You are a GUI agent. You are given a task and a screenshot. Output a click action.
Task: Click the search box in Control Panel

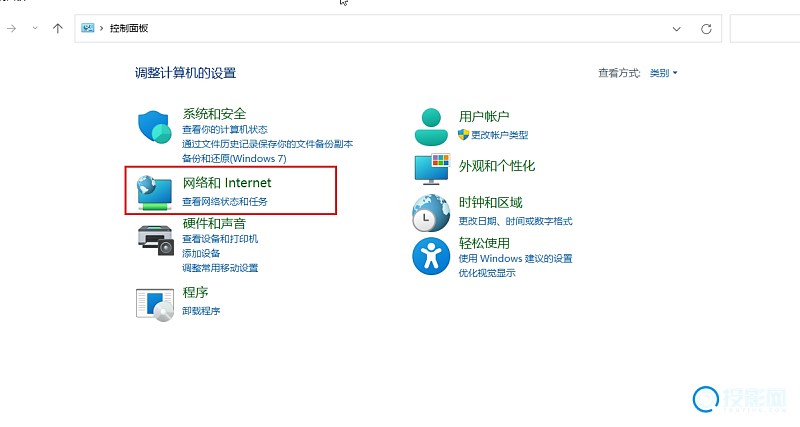tap(765, 29)
